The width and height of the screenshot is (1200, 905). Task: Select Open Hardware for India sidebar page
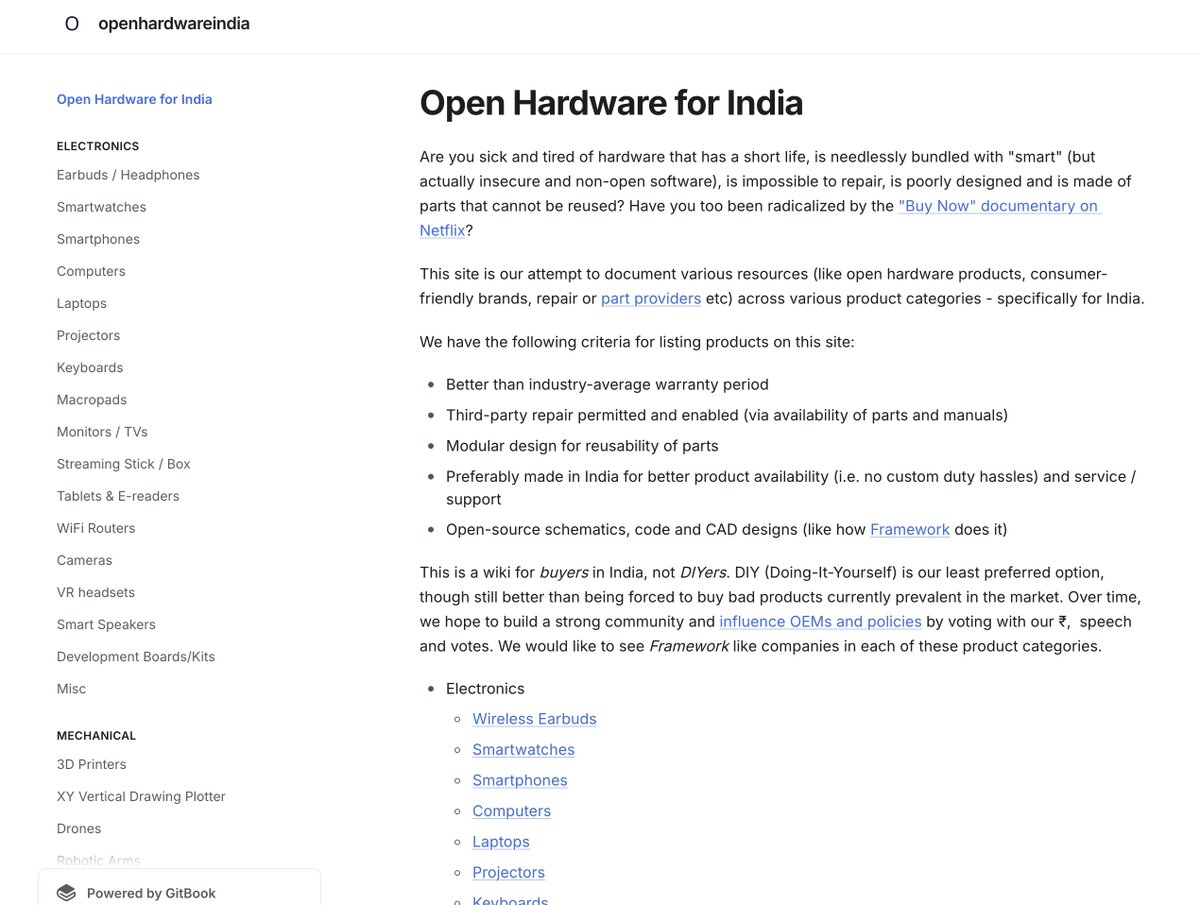coord(134,99)
